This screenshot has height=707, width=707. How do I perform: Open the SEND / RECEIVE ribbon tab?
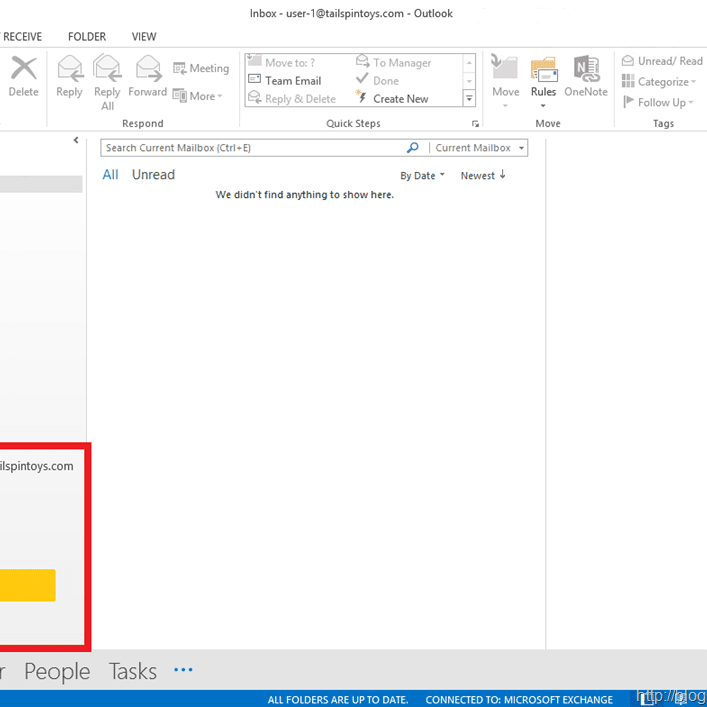[21, 37]
